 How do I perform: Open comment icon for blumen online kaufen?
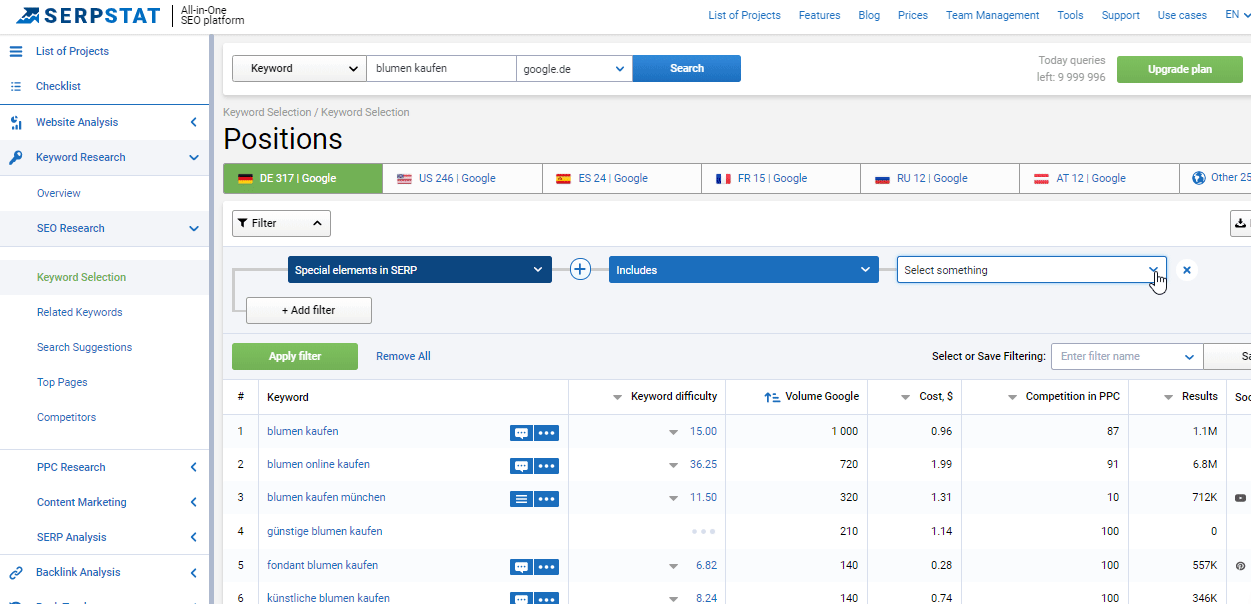click(521, 466)
